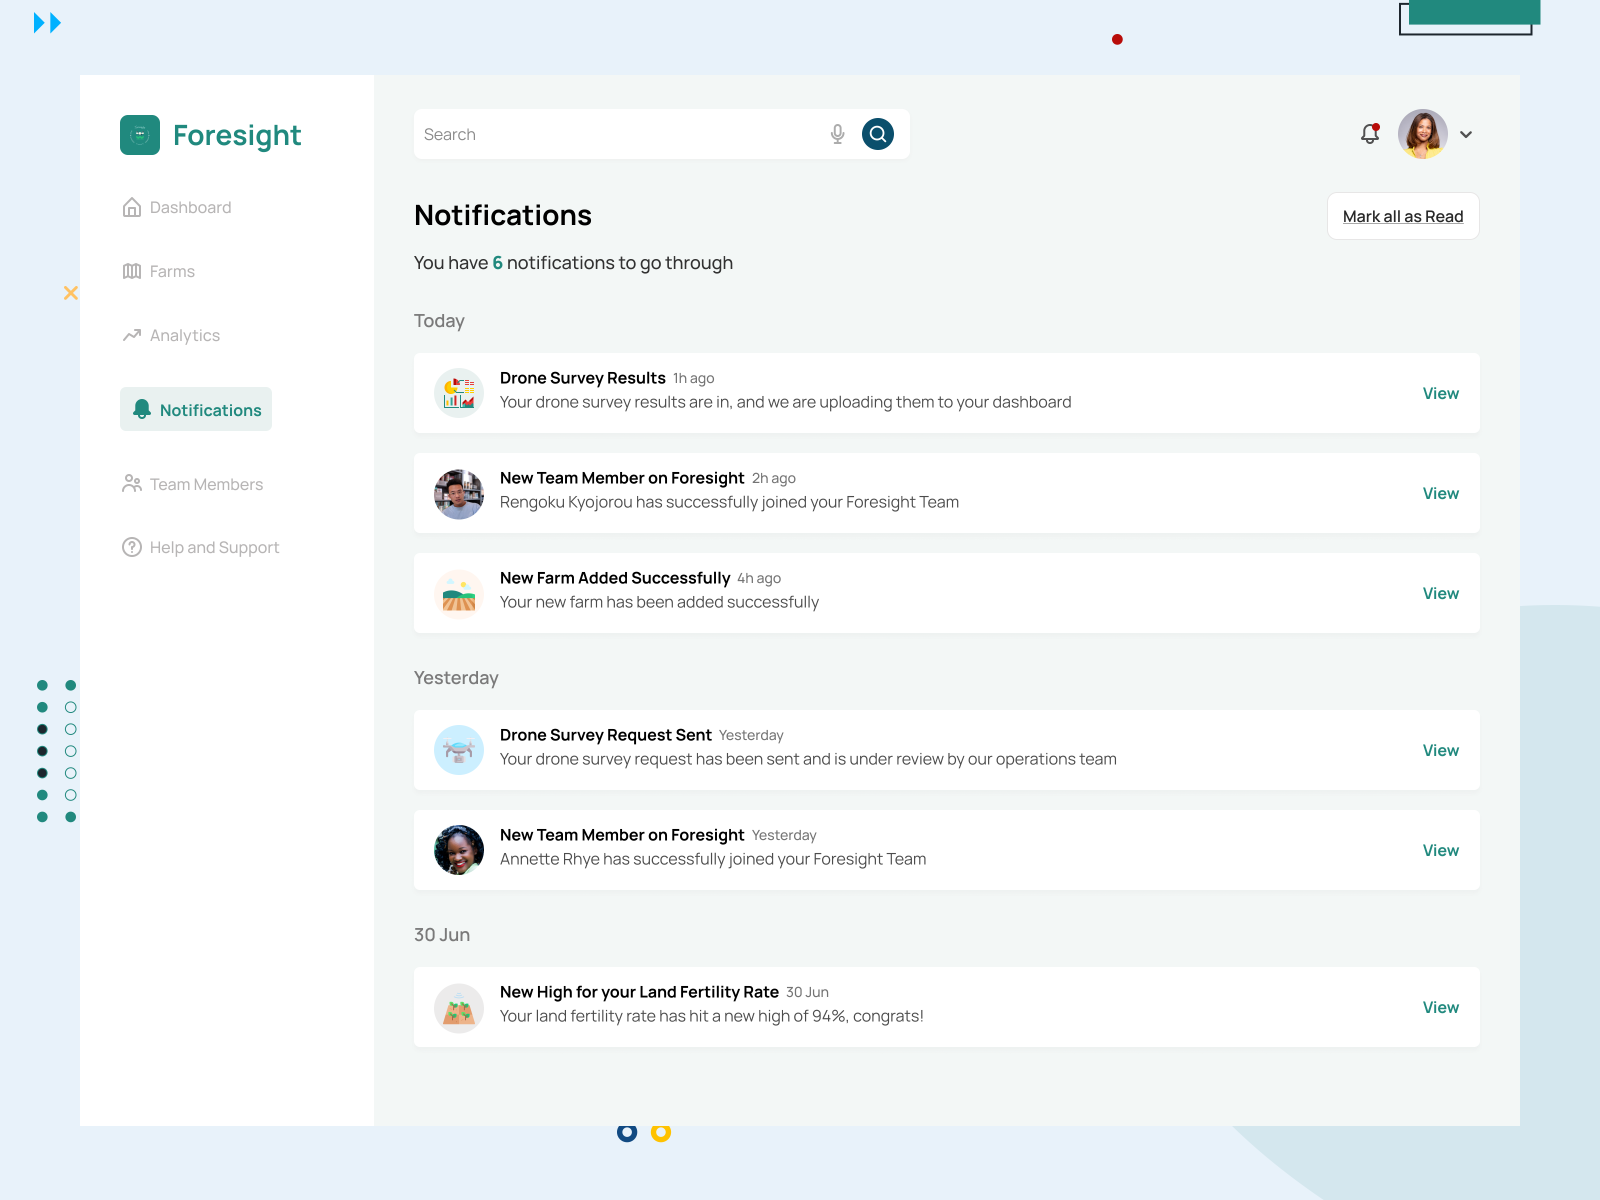
Task: Click the teal search magnifier button
Action: 877,133
